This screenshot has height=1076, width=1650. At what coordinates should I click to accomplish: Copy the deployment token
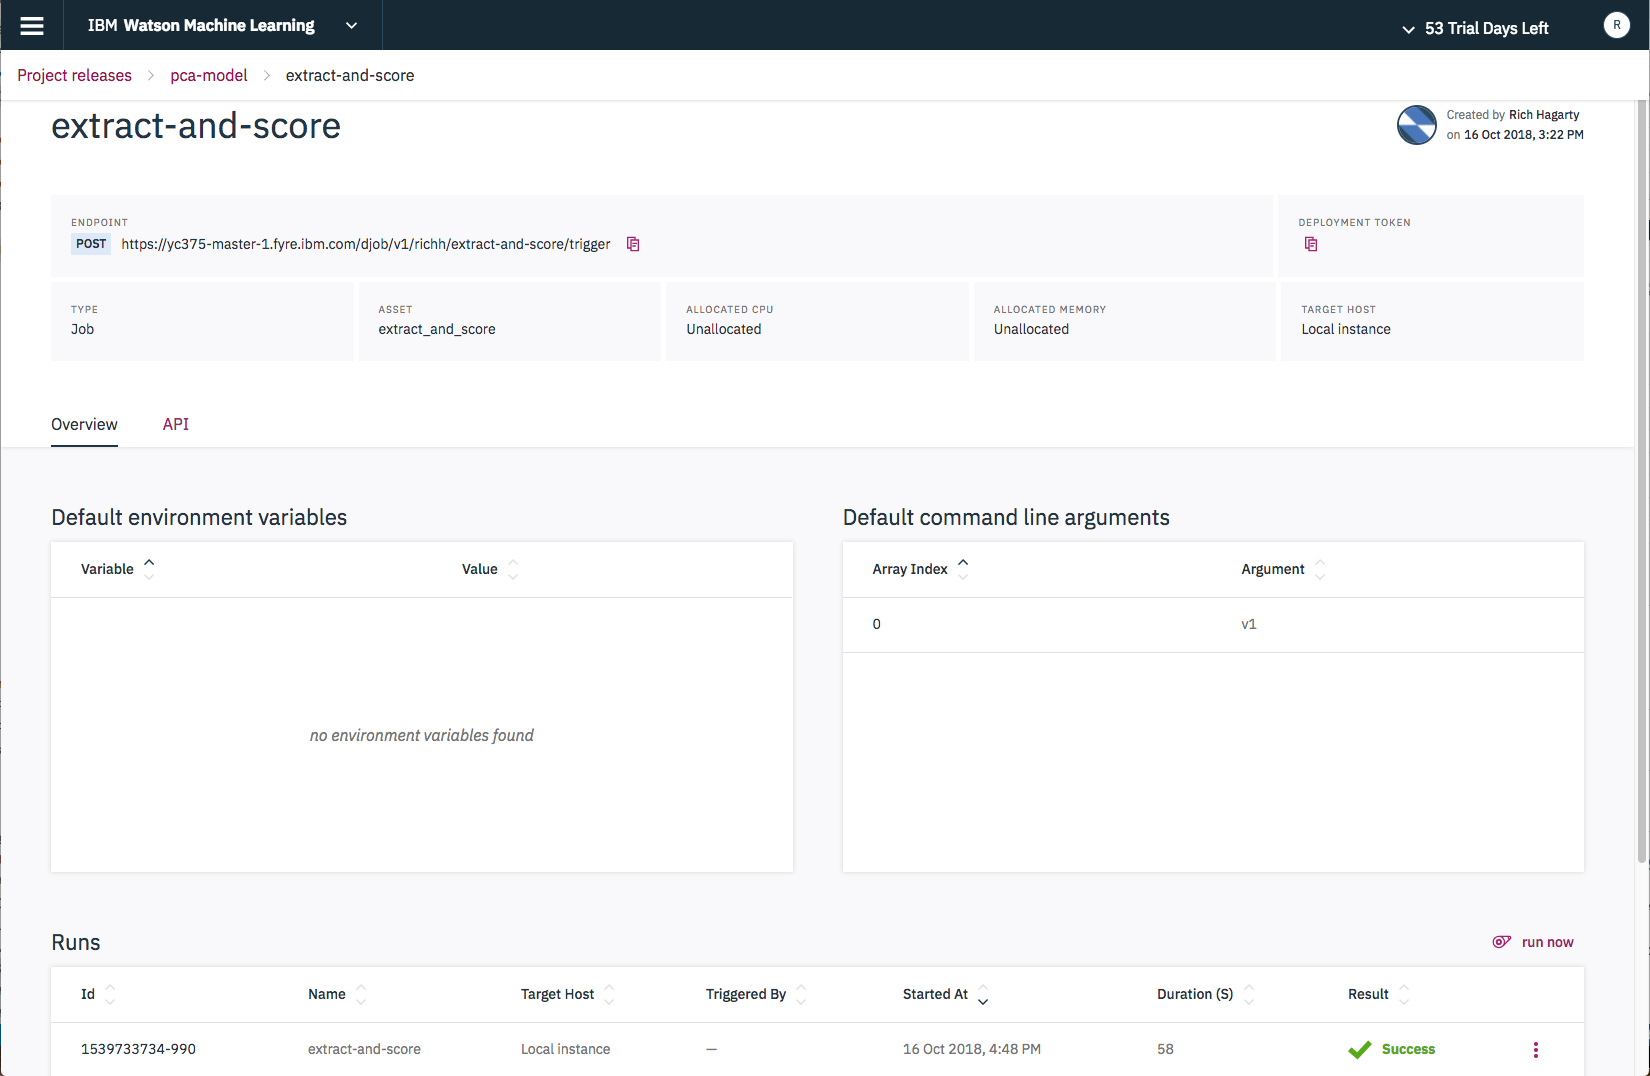(x=1311, y=244)
